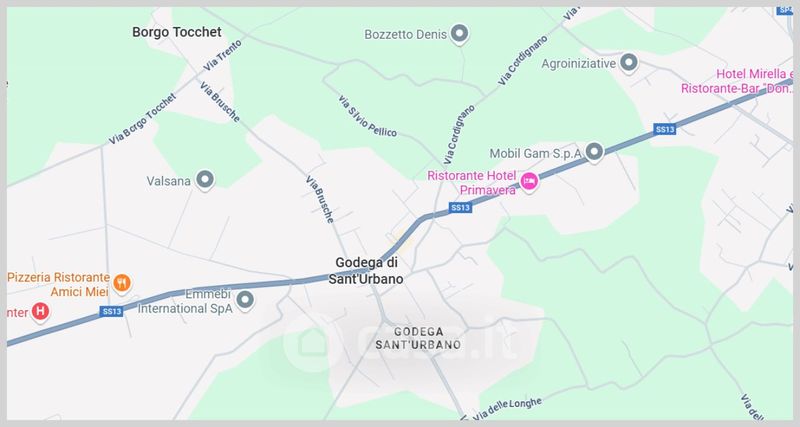Open the Mobil Gam S.p.A pin
The width and height of the screenshot is (800, 427).
(x=594, y=152)
